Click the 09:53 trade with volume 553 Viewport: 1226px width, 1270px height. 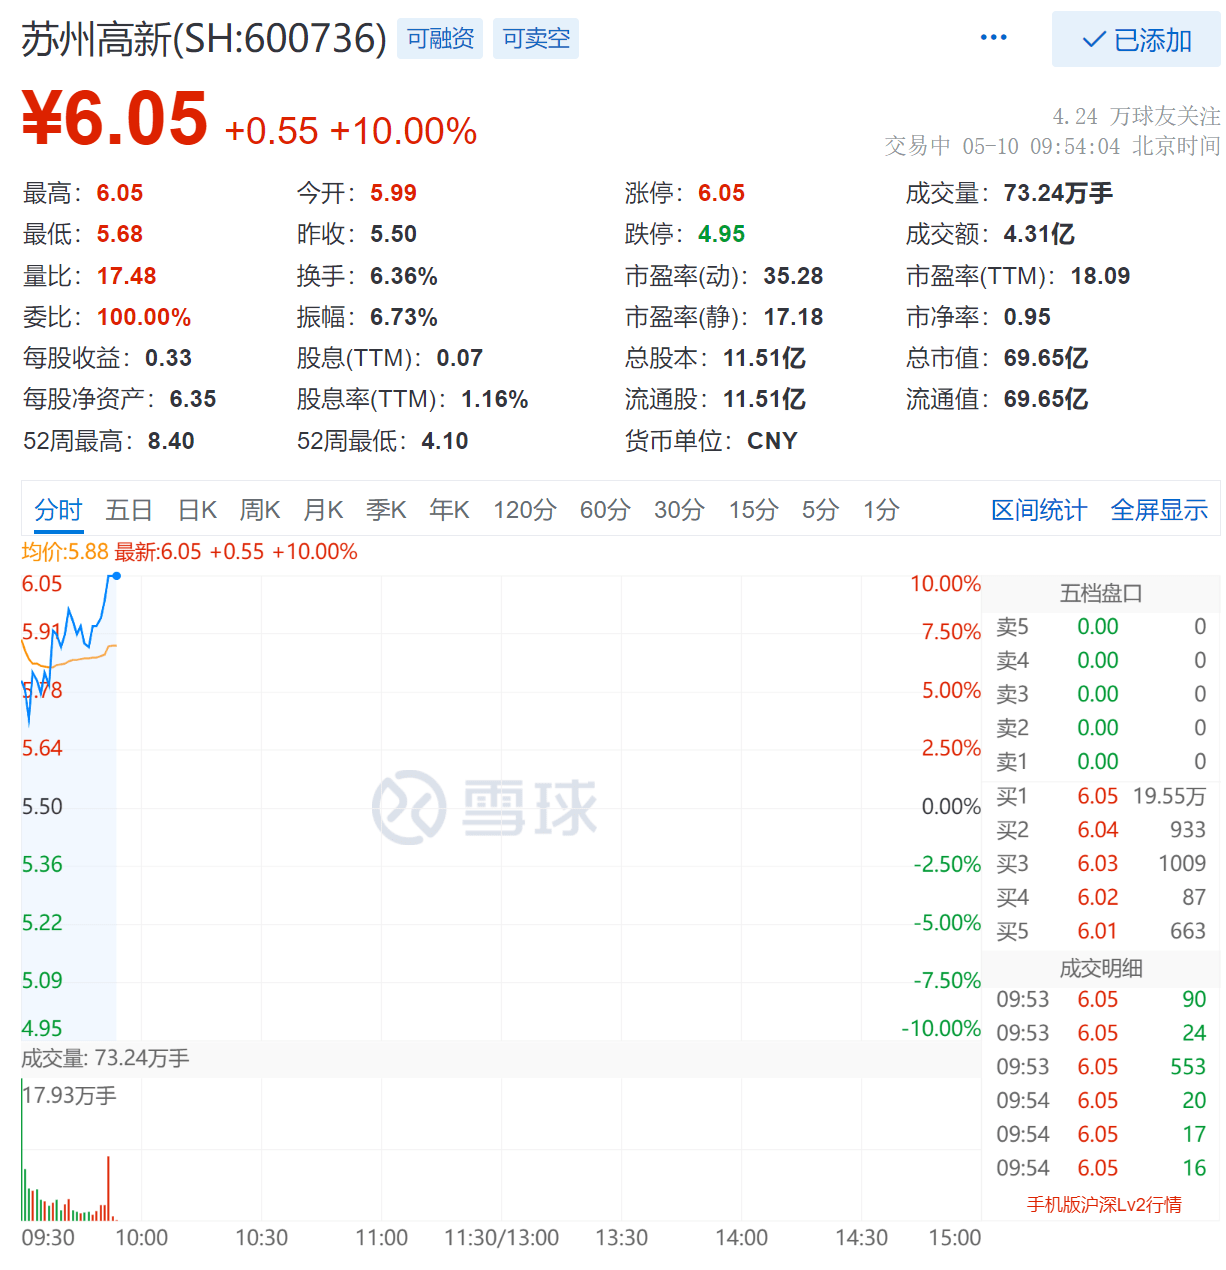(1101, 1067)
